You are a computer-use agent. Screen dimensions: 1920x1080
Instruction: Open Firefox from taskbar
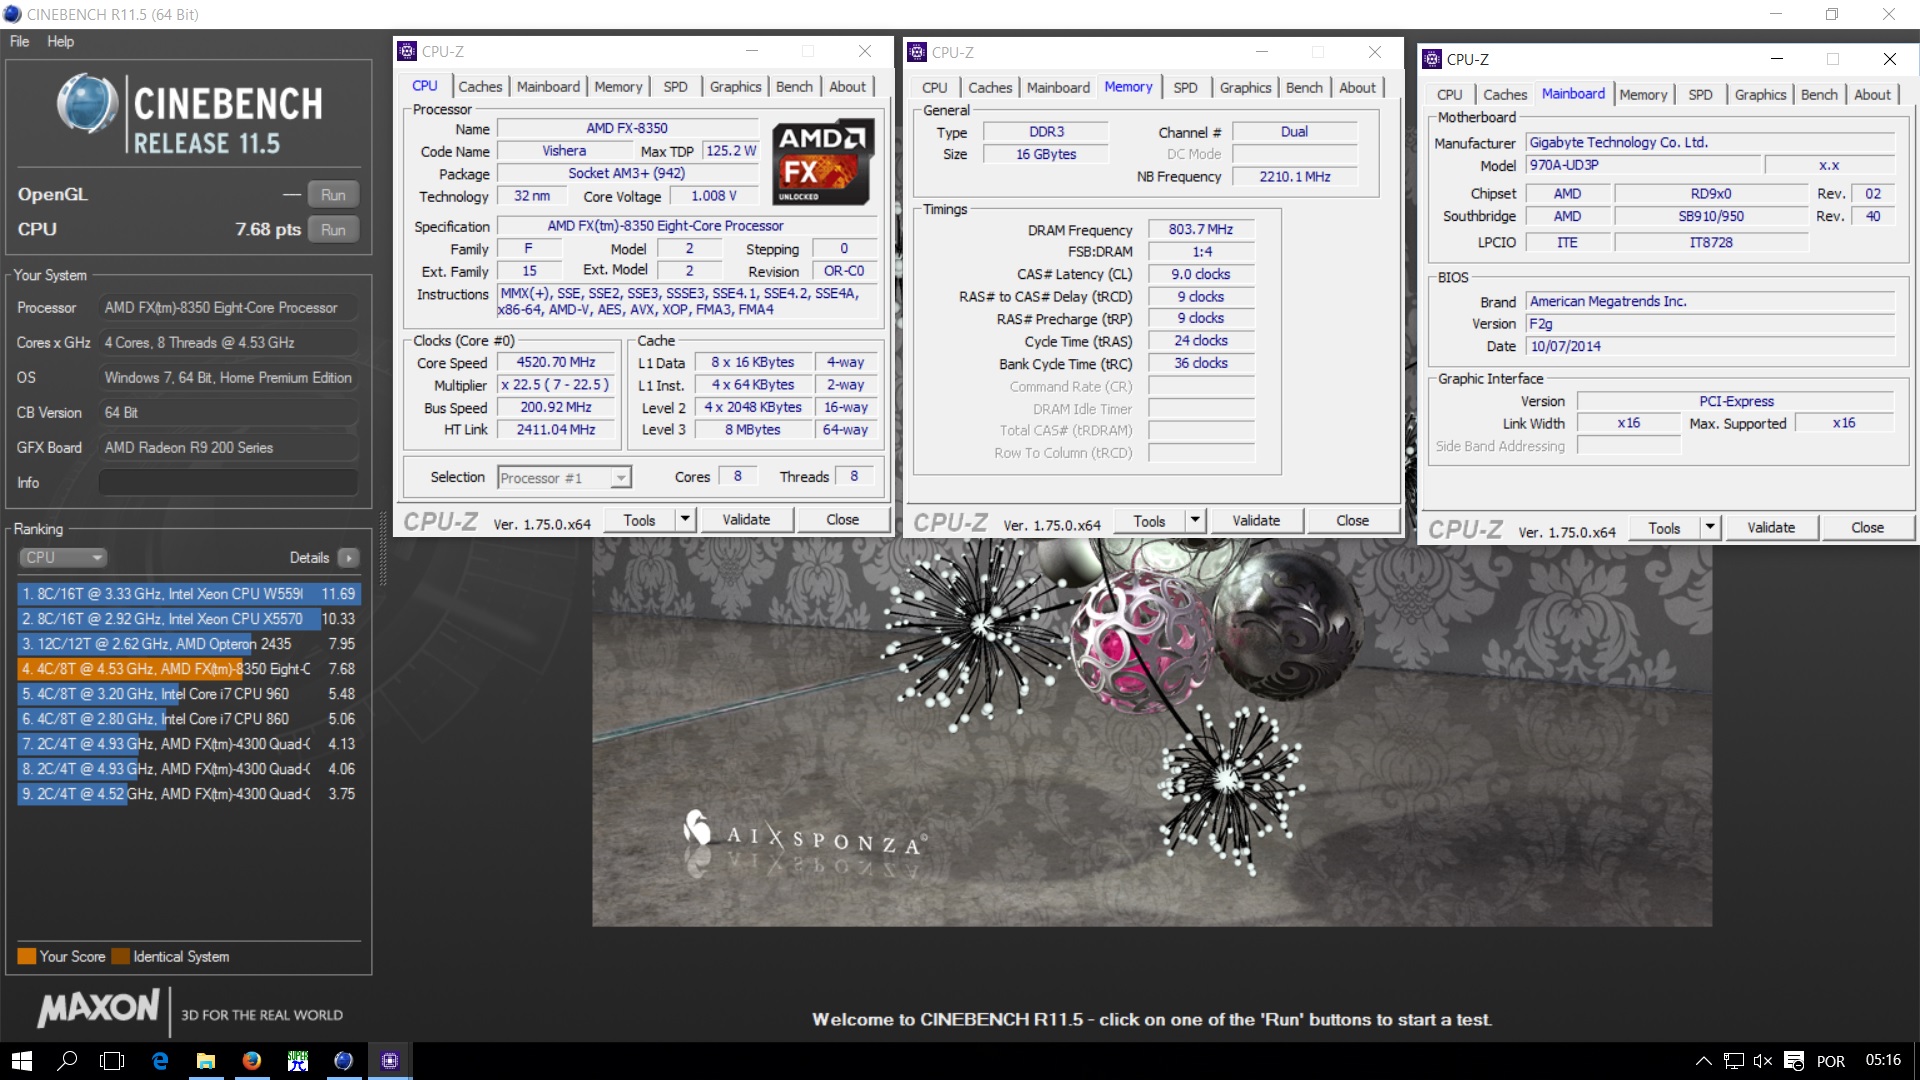point(252,1061)
